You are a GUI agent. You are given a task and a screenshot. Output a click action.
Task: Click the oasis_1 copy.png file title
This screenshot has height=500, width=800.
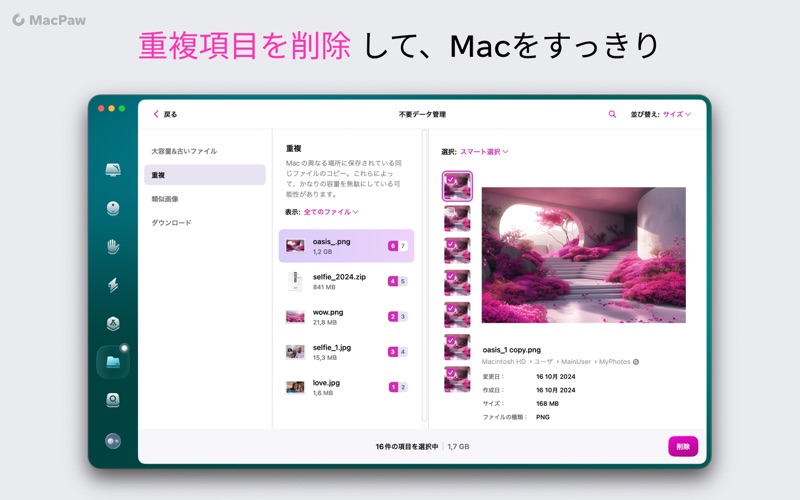511,349
